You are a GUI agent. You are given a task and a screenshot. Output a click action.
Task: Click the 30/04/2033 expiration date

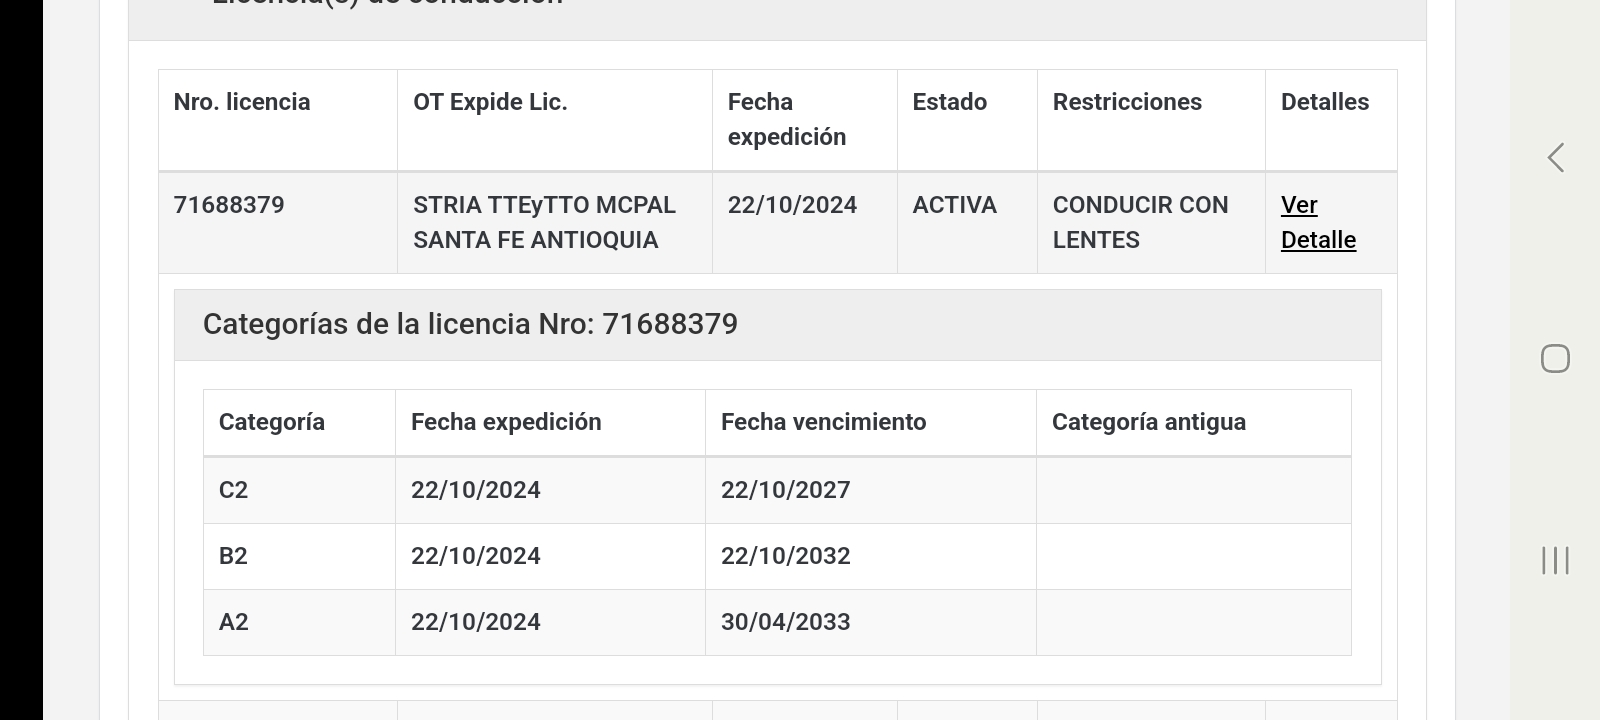785,622
